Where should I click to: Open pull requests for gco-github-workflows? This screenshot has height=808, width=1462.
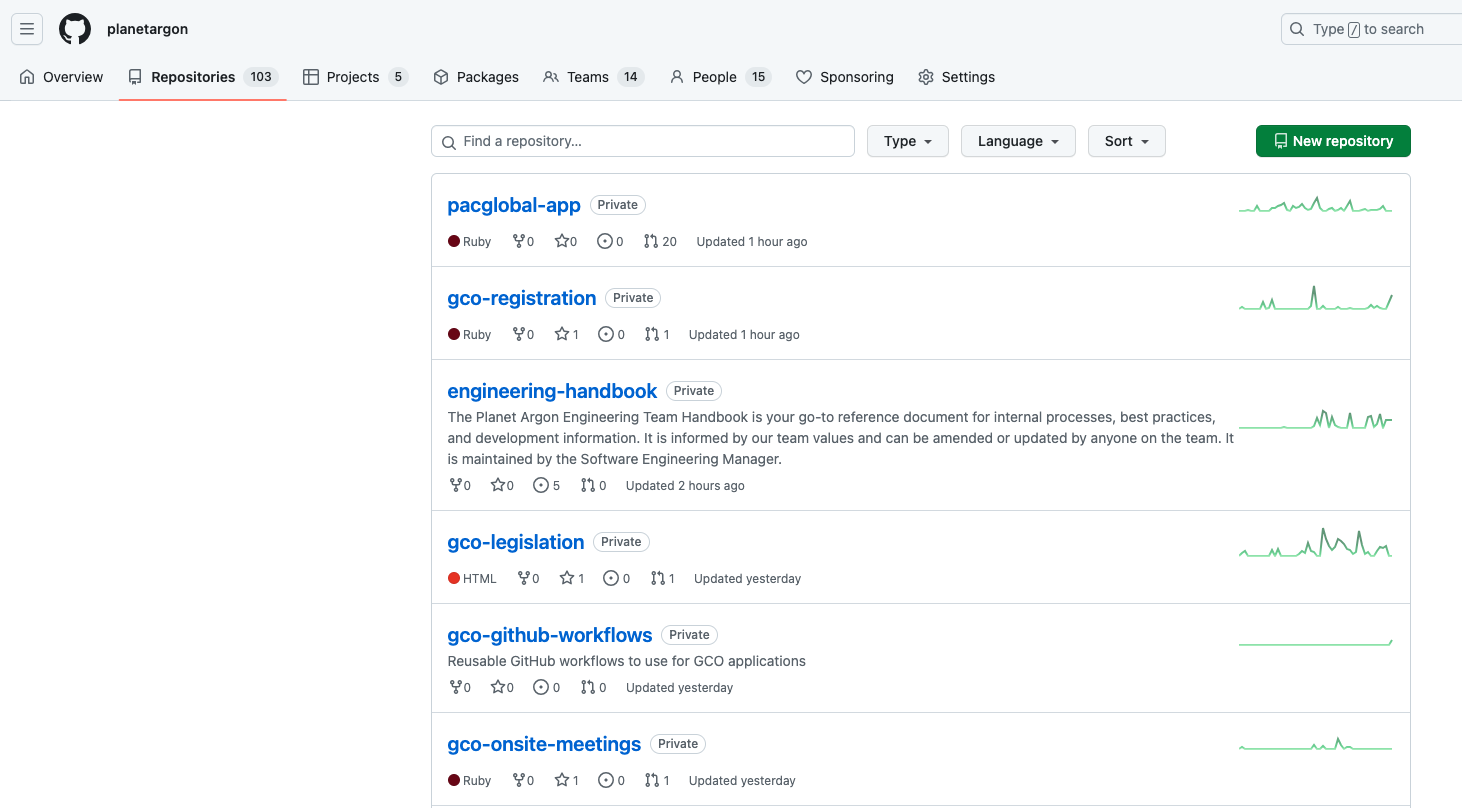(x=593, y=687)
